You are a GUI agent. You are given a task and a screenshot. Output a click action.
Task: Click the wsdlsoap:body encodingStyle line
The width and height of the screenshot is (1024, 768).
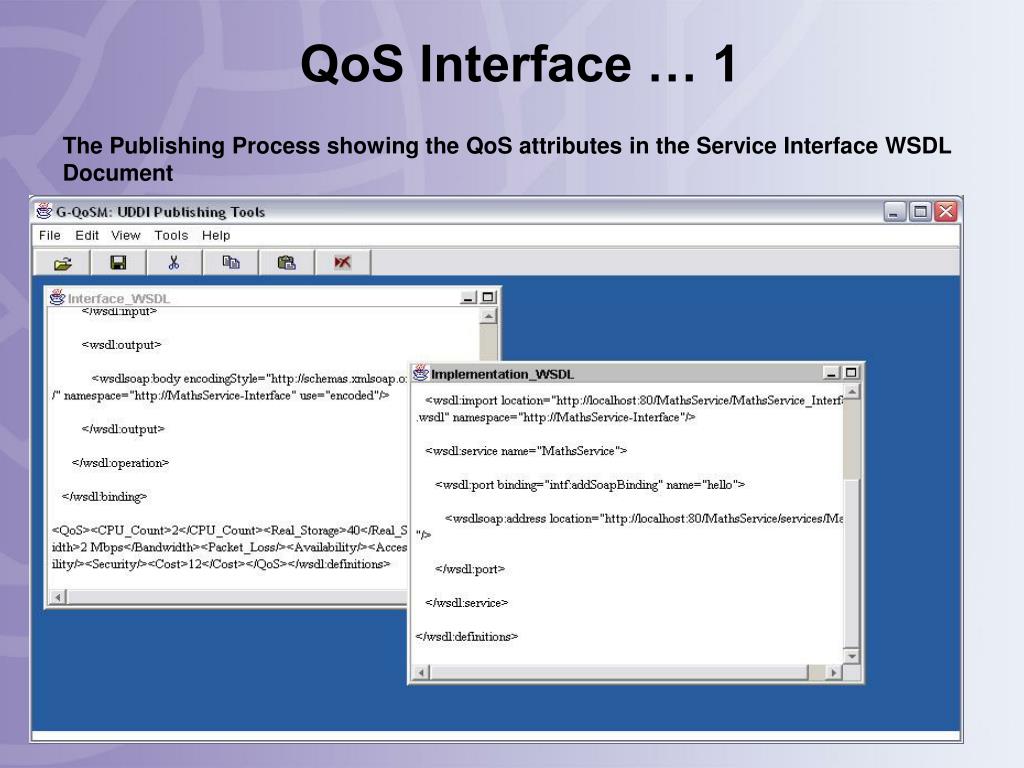click(249, 379)
